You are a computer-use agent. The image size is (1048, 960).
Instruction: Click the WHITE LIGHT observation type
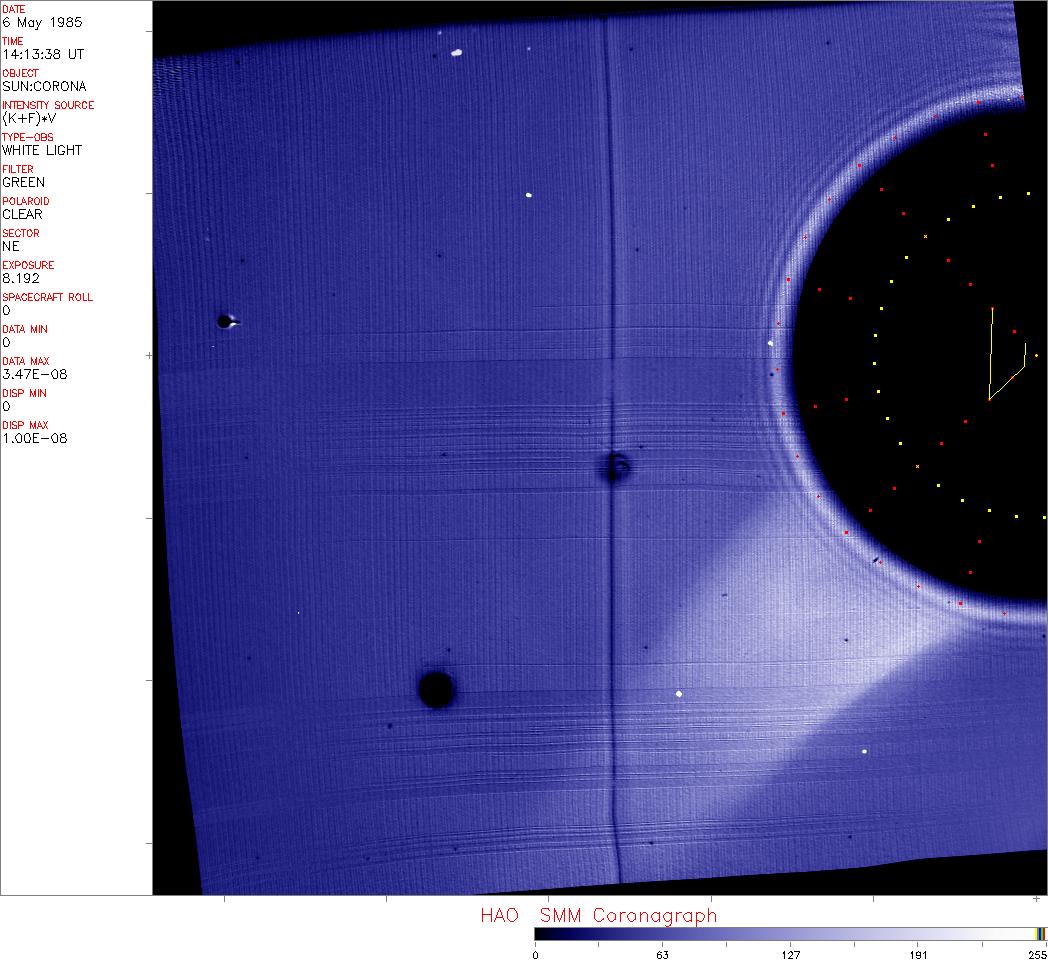click(x=42, y=150)
